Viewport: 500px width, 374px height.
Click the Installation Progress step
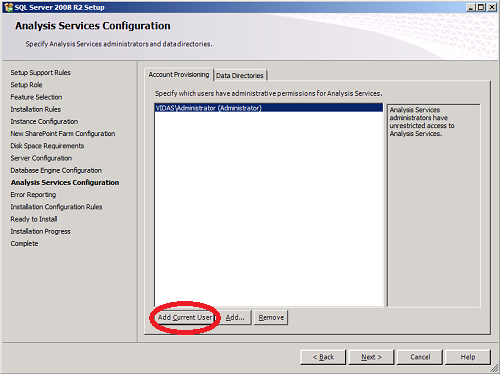(40, 231)
